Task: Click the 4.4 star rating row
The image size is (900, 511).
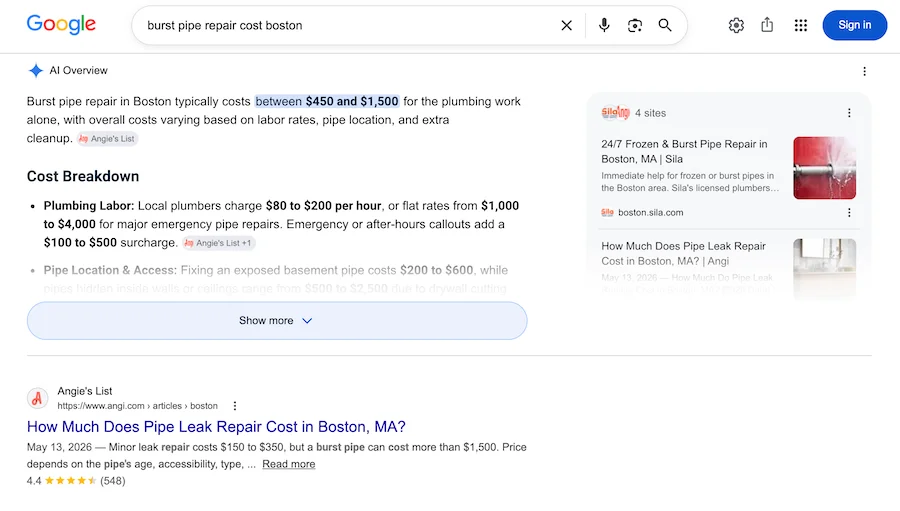Action: [76, 481]
